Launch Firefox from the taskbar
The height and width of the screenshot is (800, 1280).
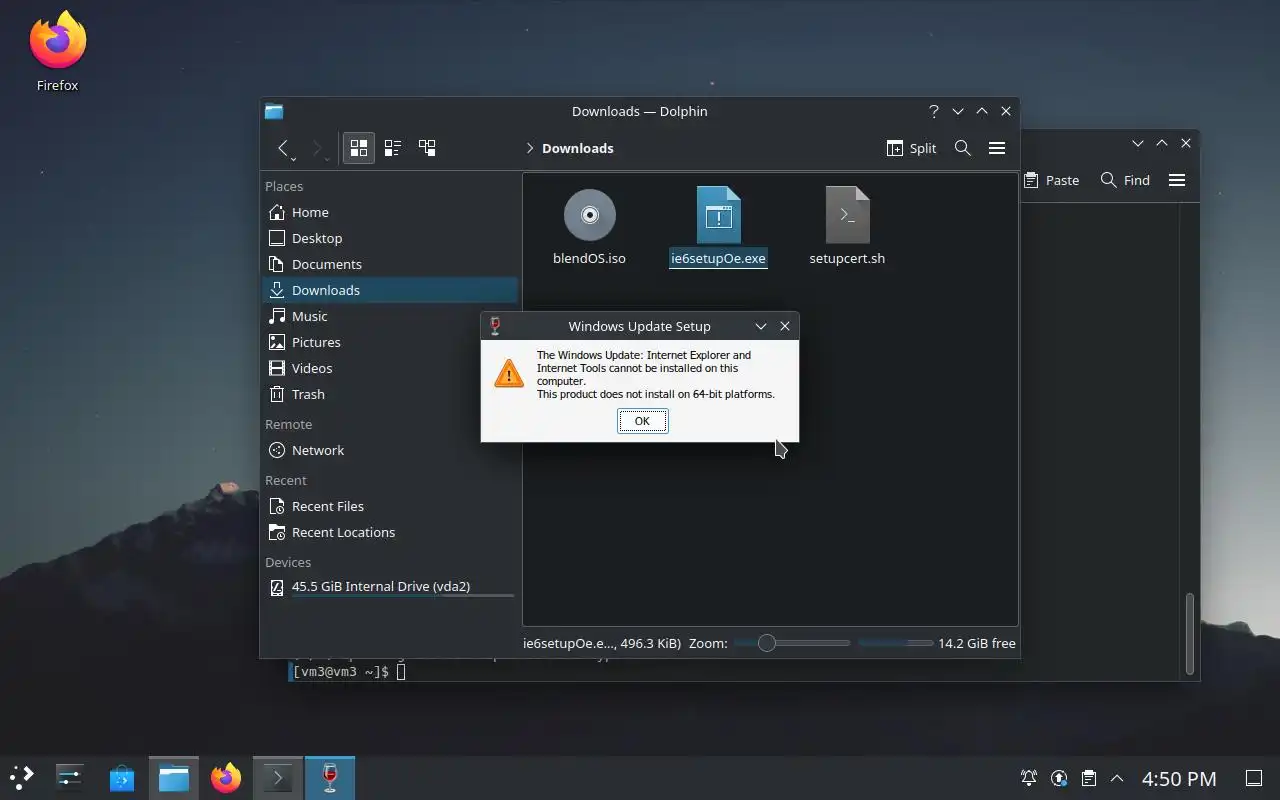[x=226, y=777]
